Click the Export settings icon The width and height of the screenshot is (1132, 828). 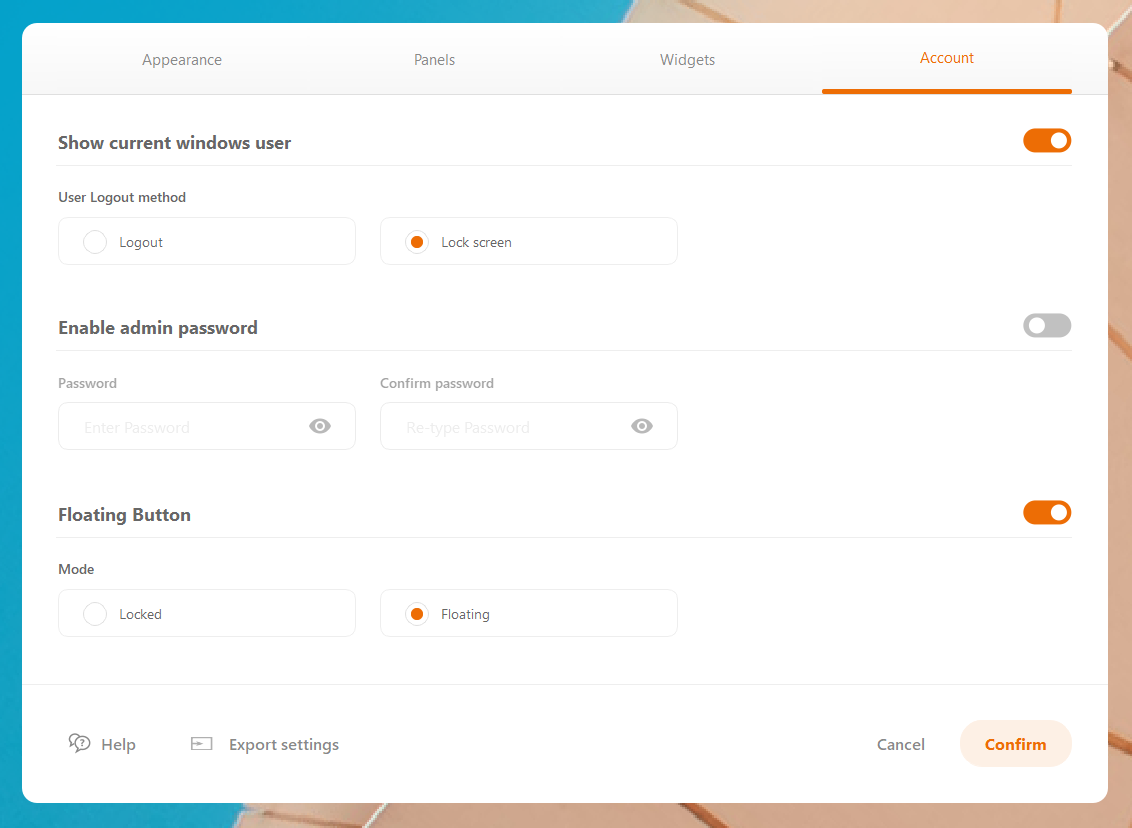click(202, 744)
